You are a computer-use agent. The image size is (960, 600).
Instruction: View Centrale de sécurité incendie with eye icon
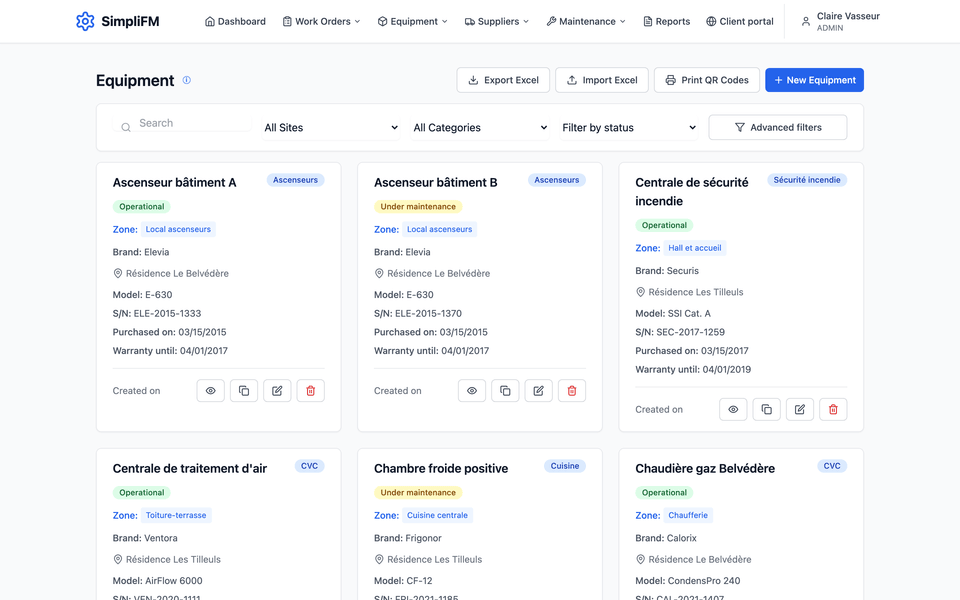click(x=733, y=410)
